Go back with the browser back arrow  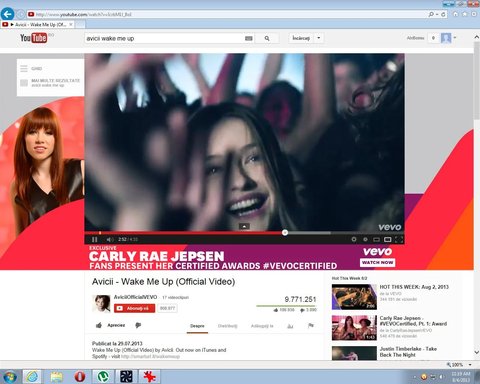[x=8, y=14]
